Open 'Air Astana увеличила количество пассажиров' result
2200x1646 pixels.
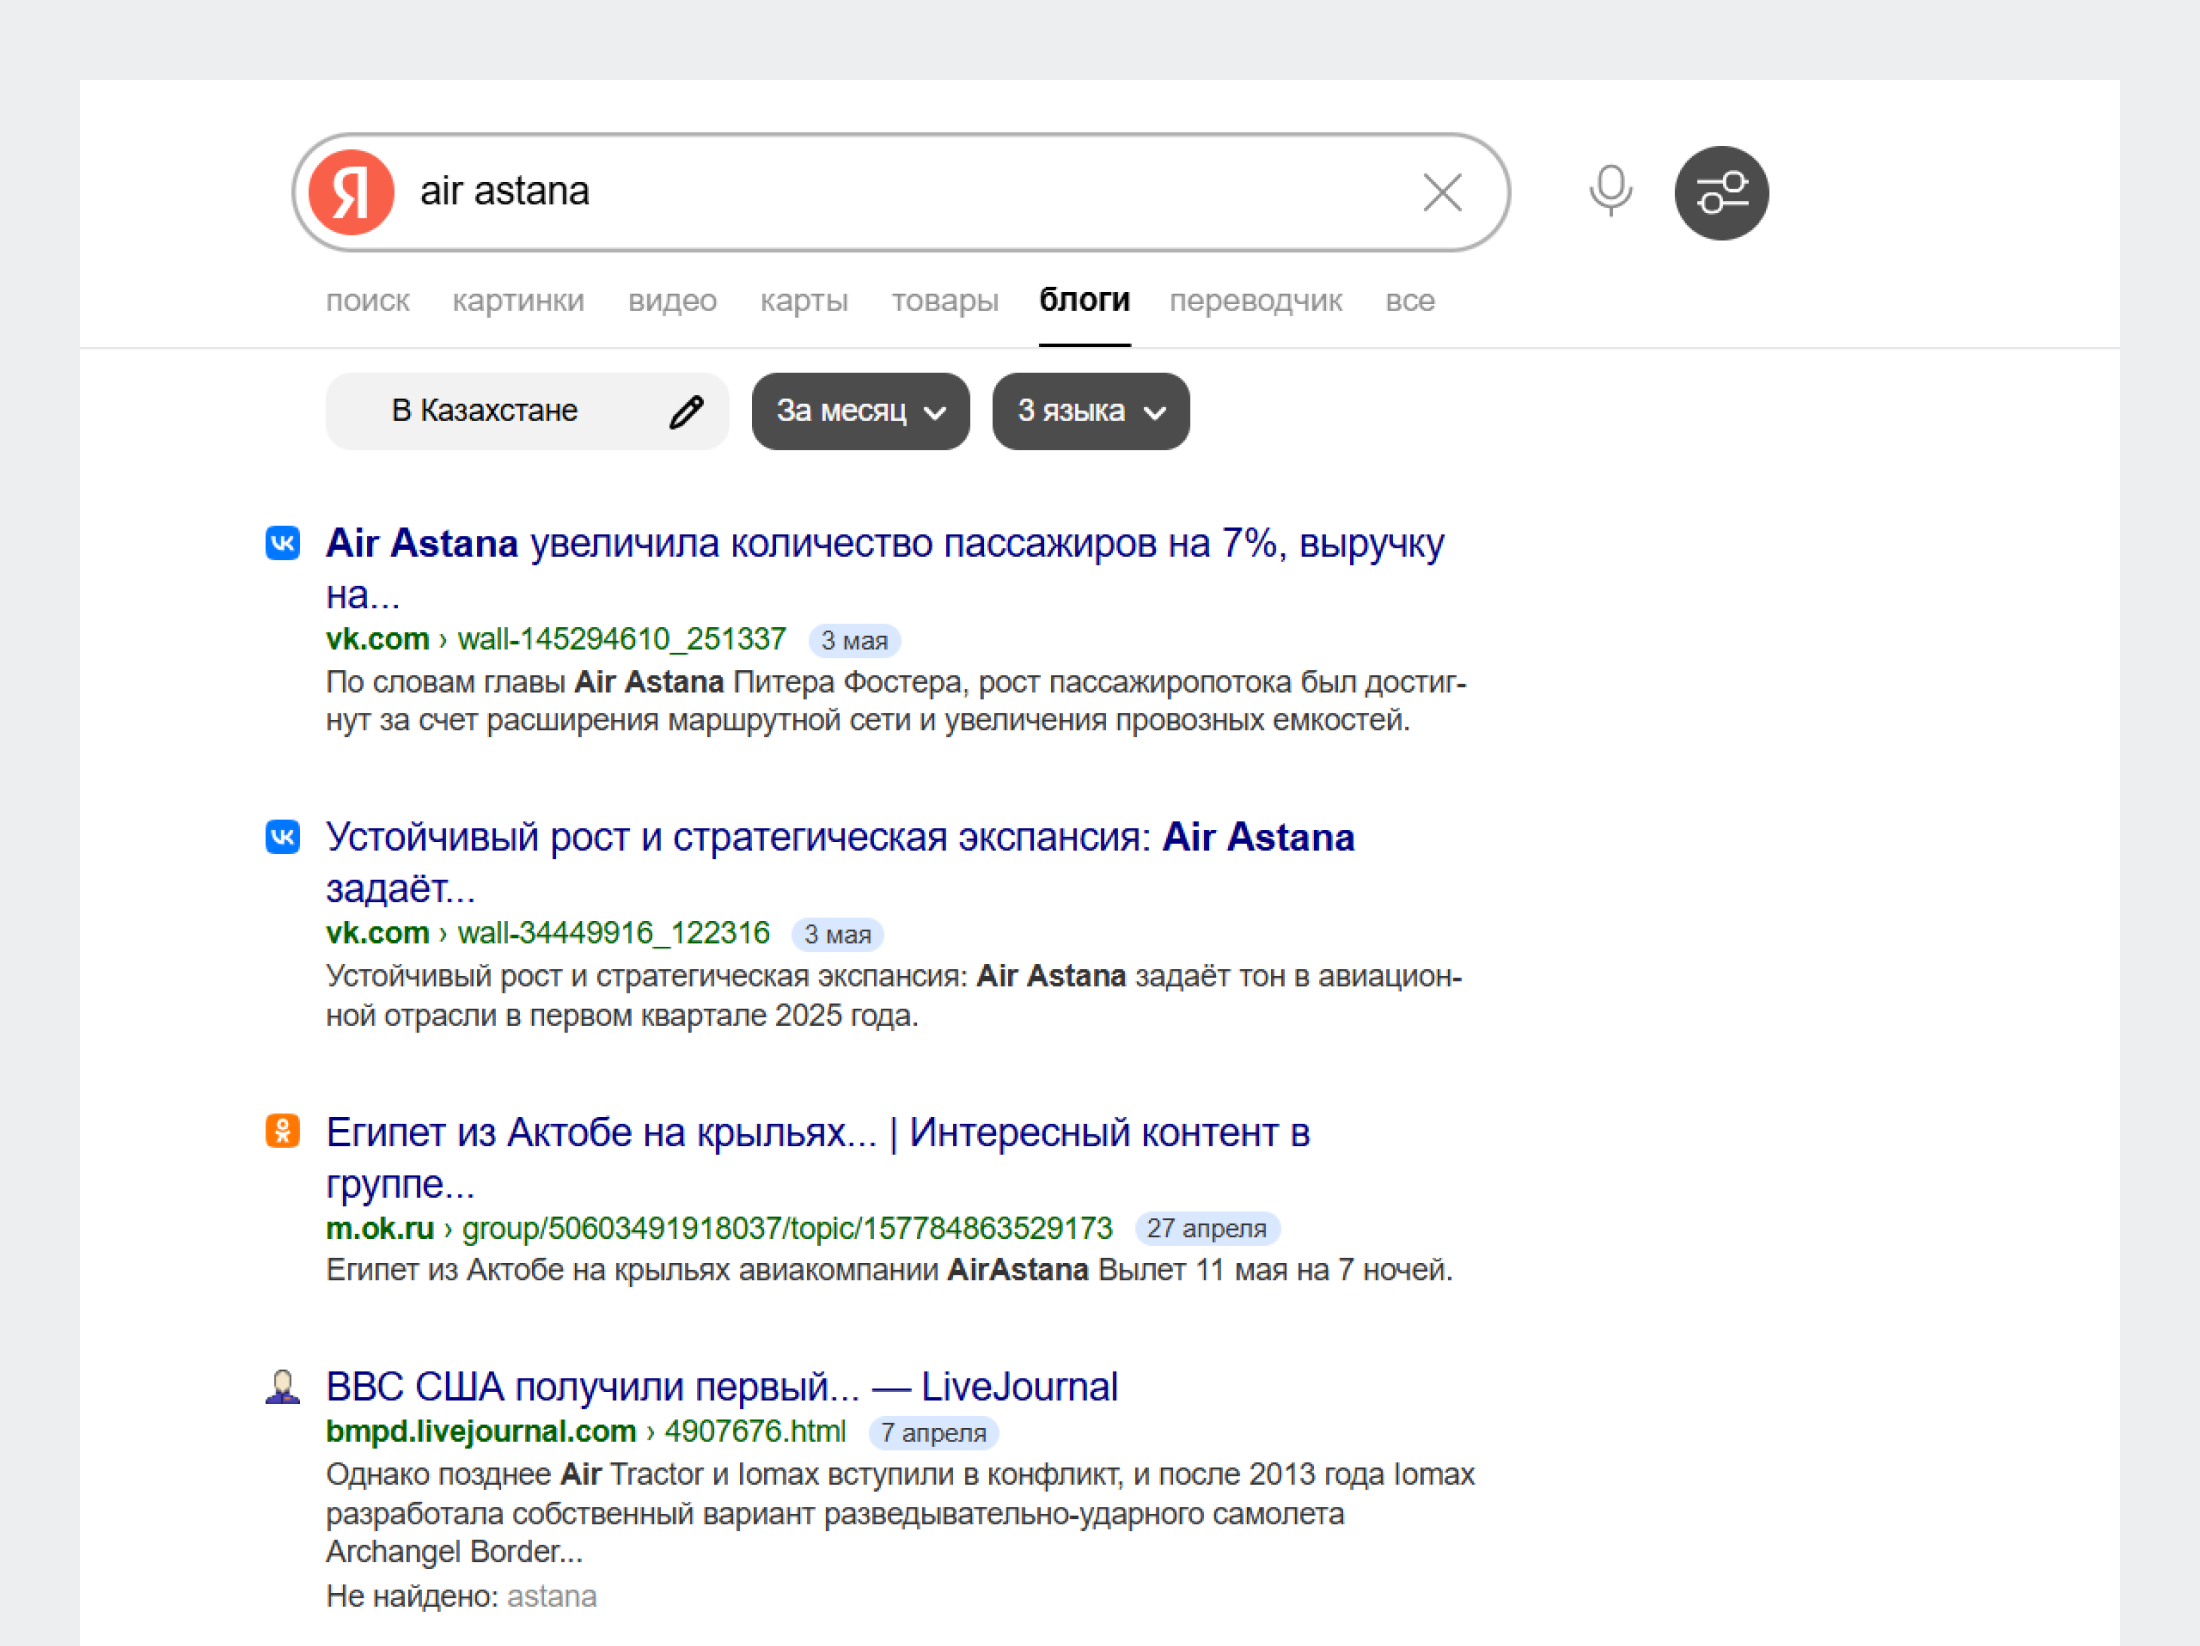(x=885, y=568)
